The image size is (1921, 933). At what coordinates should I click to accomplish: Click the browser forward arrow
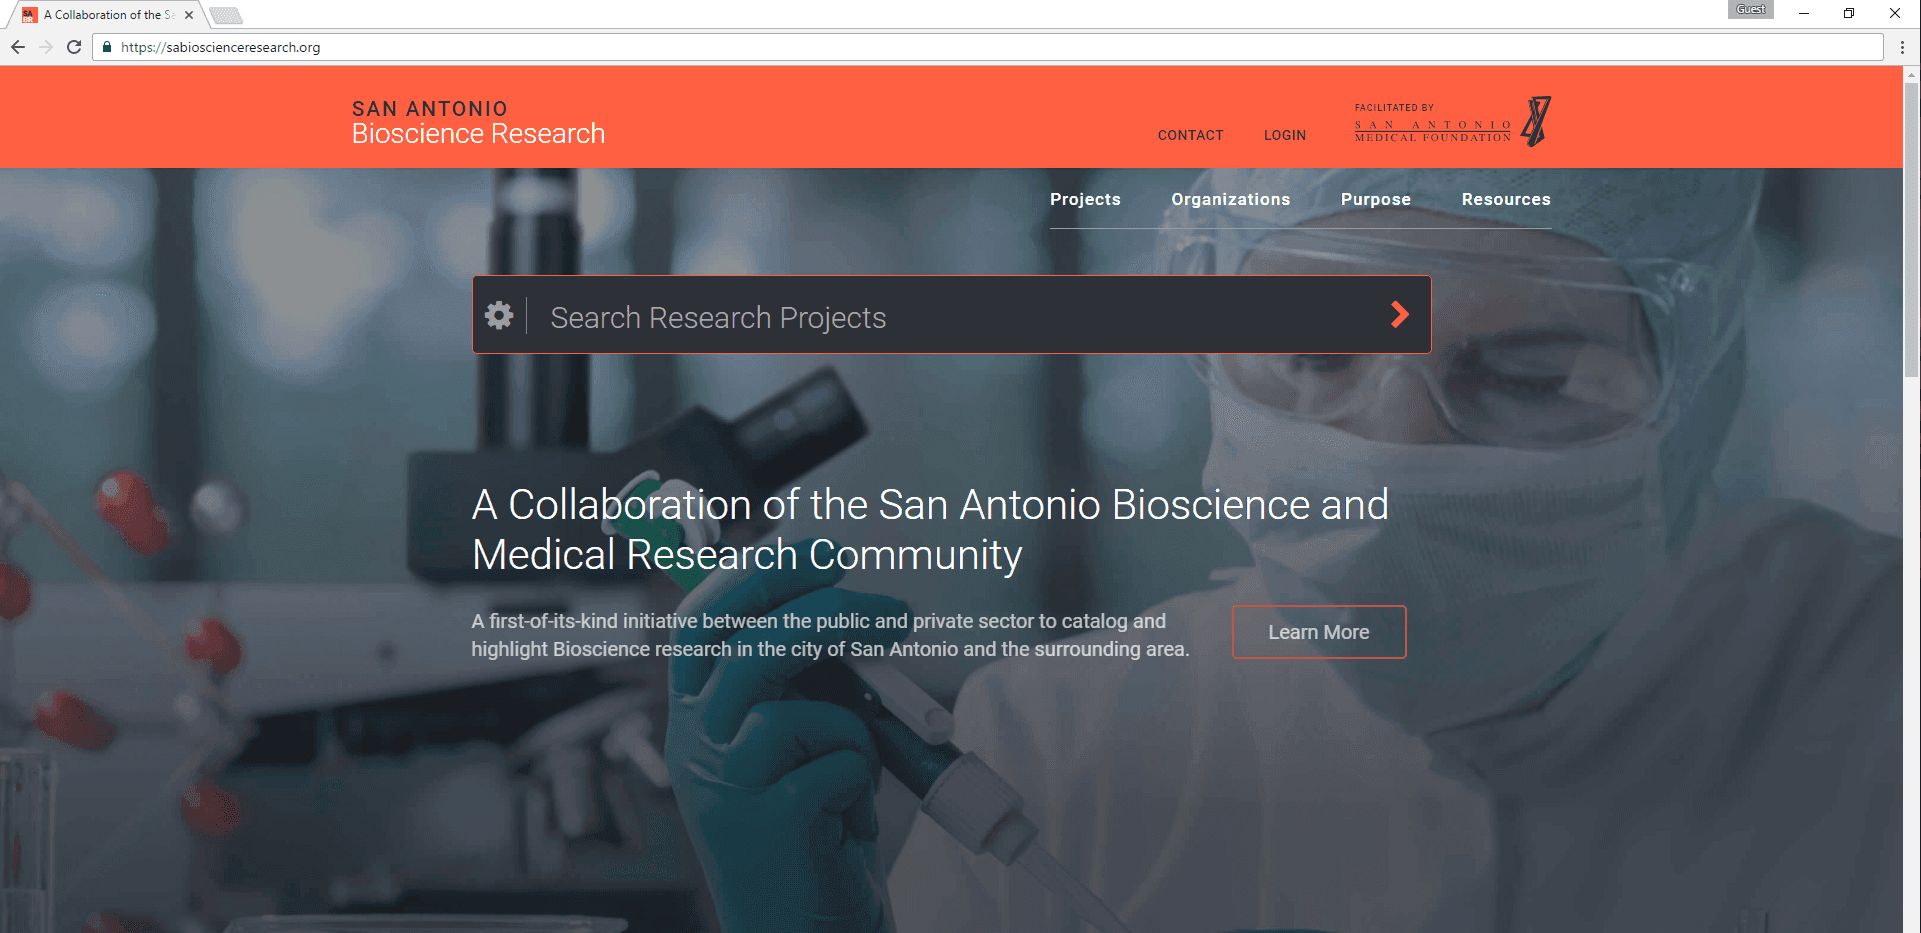tap(46, 46)
